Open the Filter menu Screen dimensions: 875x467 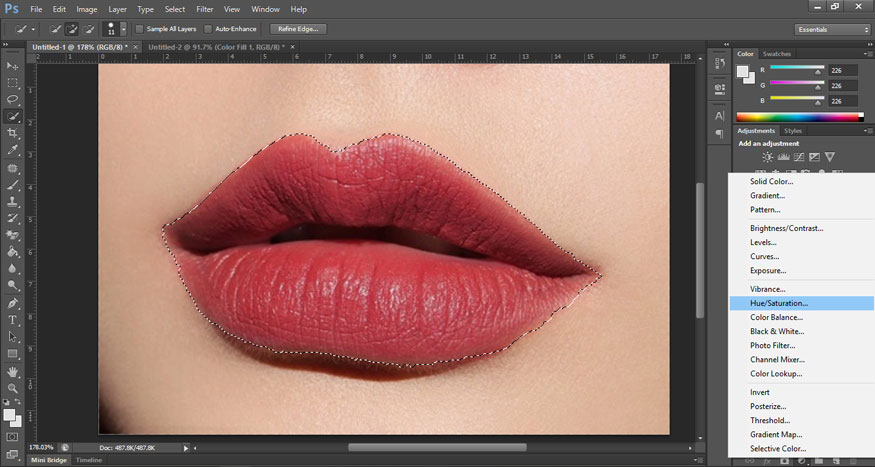coord(204,9)
